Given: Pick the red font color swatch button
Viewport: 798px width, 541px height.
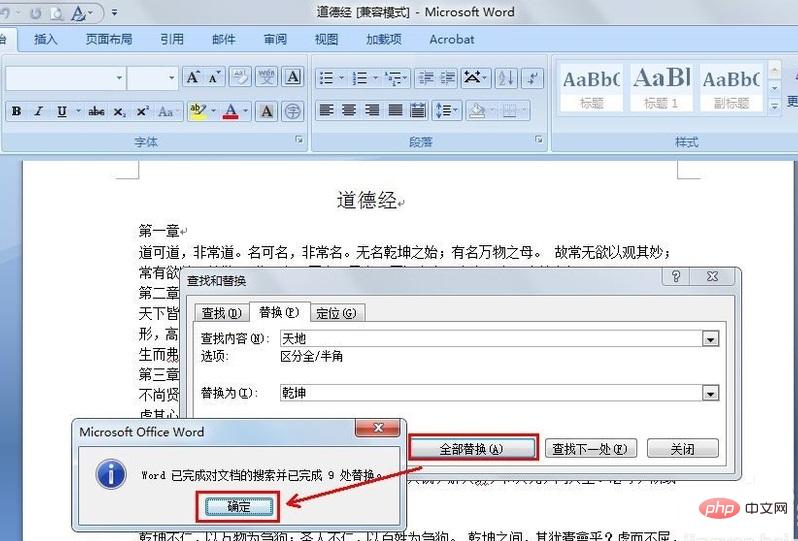Looking at the screenshot, I should pos(231,112).
